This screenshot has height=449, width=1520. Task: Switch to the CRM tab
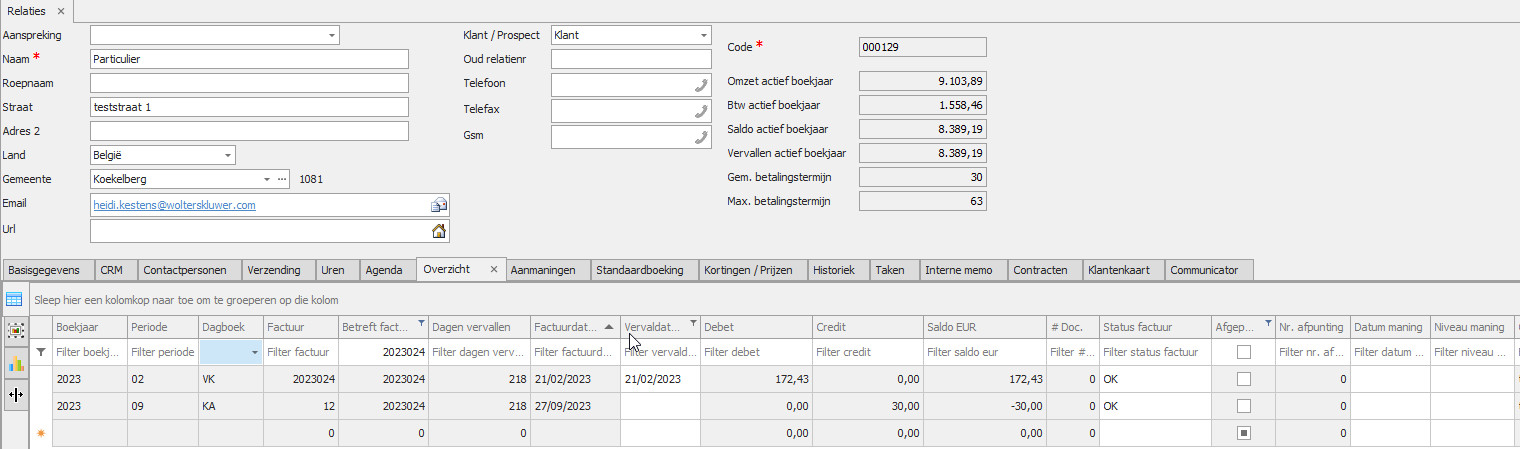click(x=112, y=270)
